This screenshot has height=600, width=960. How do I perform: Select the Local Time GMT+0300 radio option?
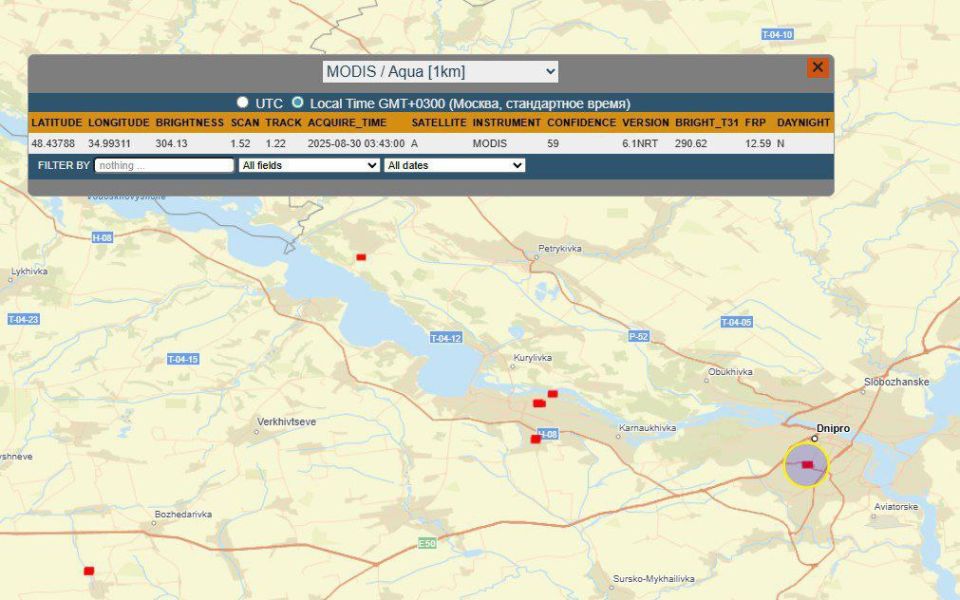[x=297, y=103]
